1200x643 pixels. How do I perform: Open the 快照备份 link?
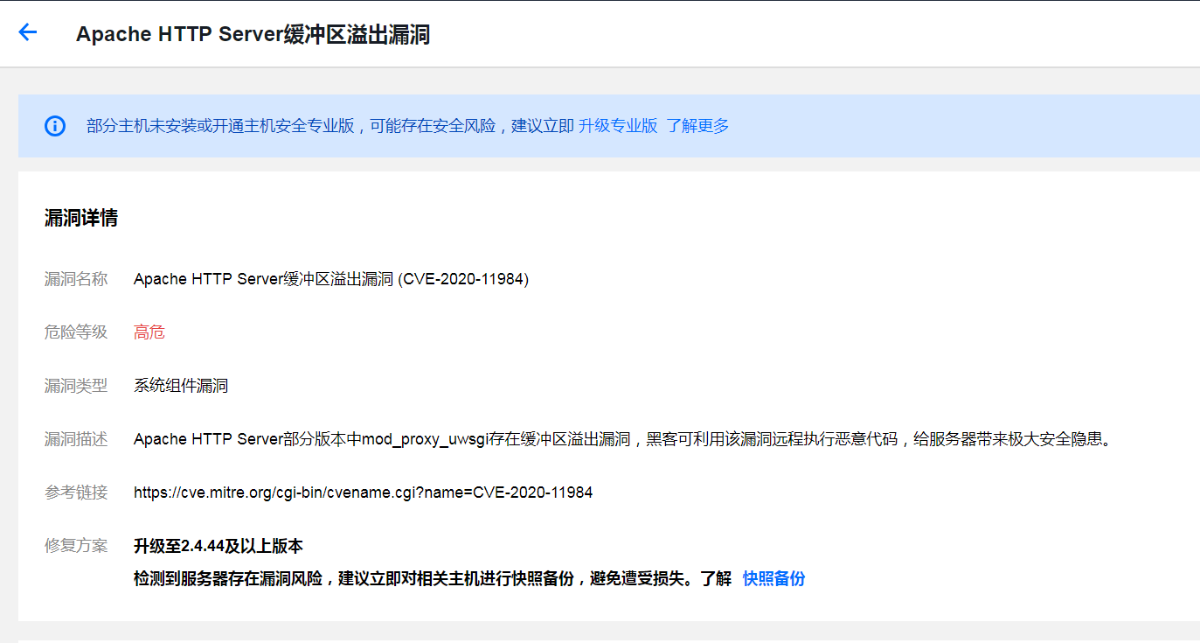(x=774, y=578)
